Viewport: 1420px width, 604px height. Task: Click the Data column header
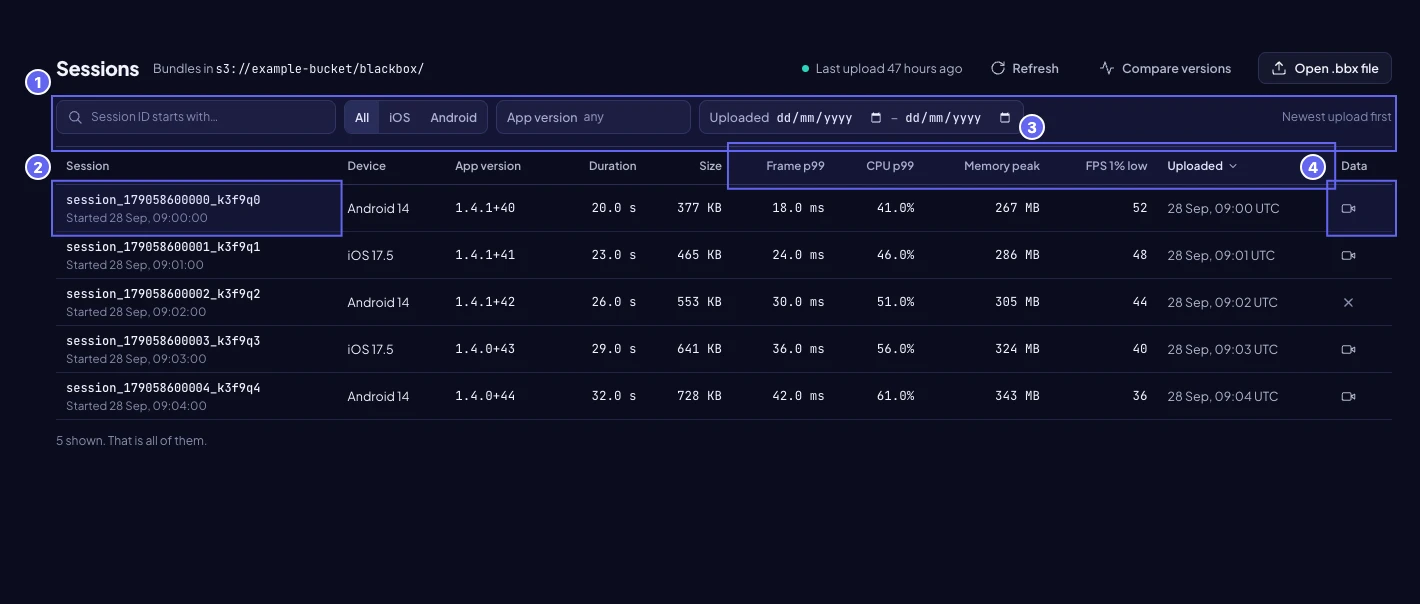pos(1354,166)
